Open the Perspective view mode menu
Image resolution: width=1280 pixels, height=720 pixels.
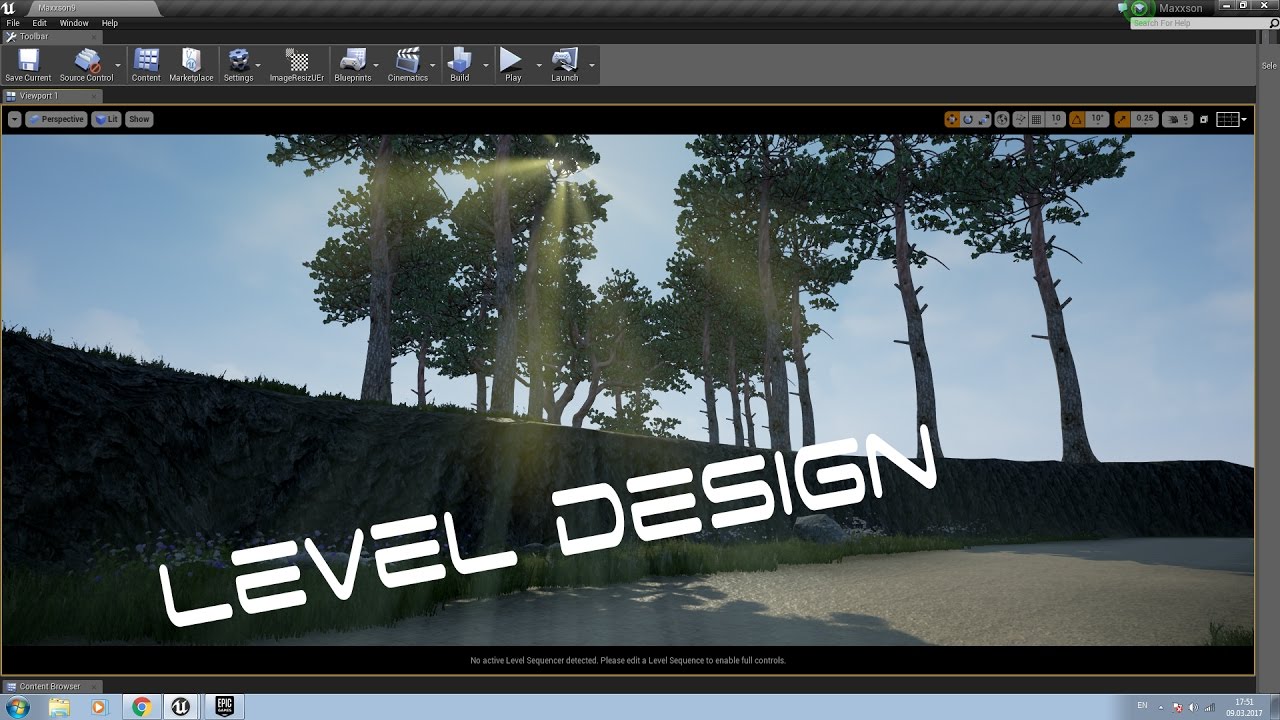[56, 119]
